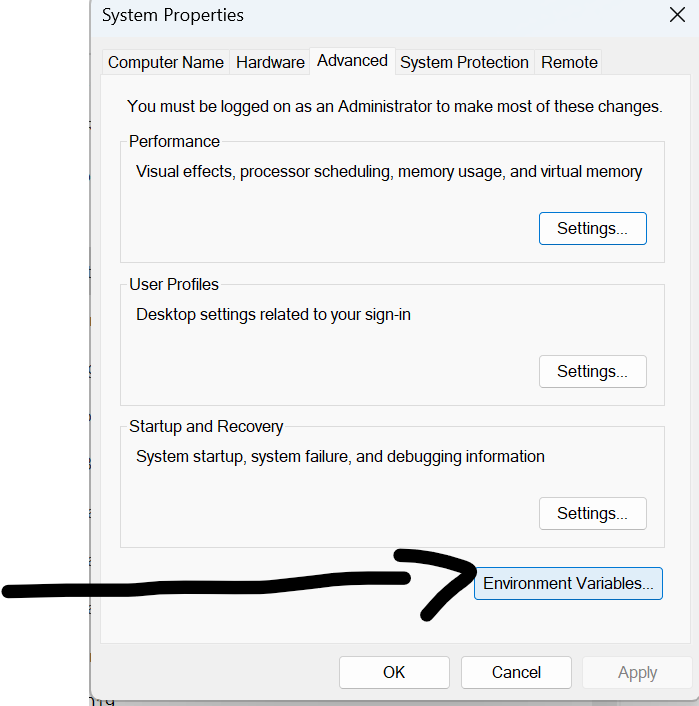
Task: Click Cancel to discard changes
Action: coord(516,672)
